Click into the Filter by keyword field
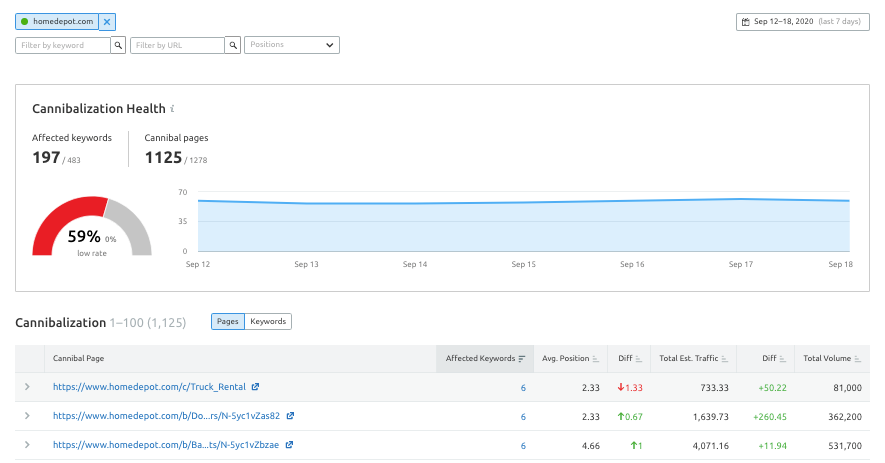 [62, 45]
